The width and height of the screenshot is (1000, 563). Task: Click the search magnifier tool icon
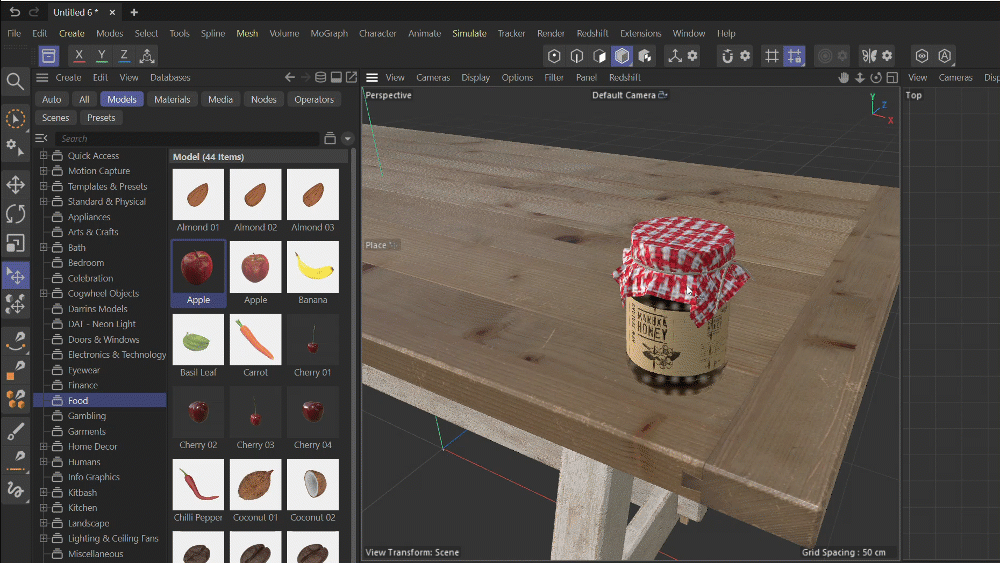15,81
